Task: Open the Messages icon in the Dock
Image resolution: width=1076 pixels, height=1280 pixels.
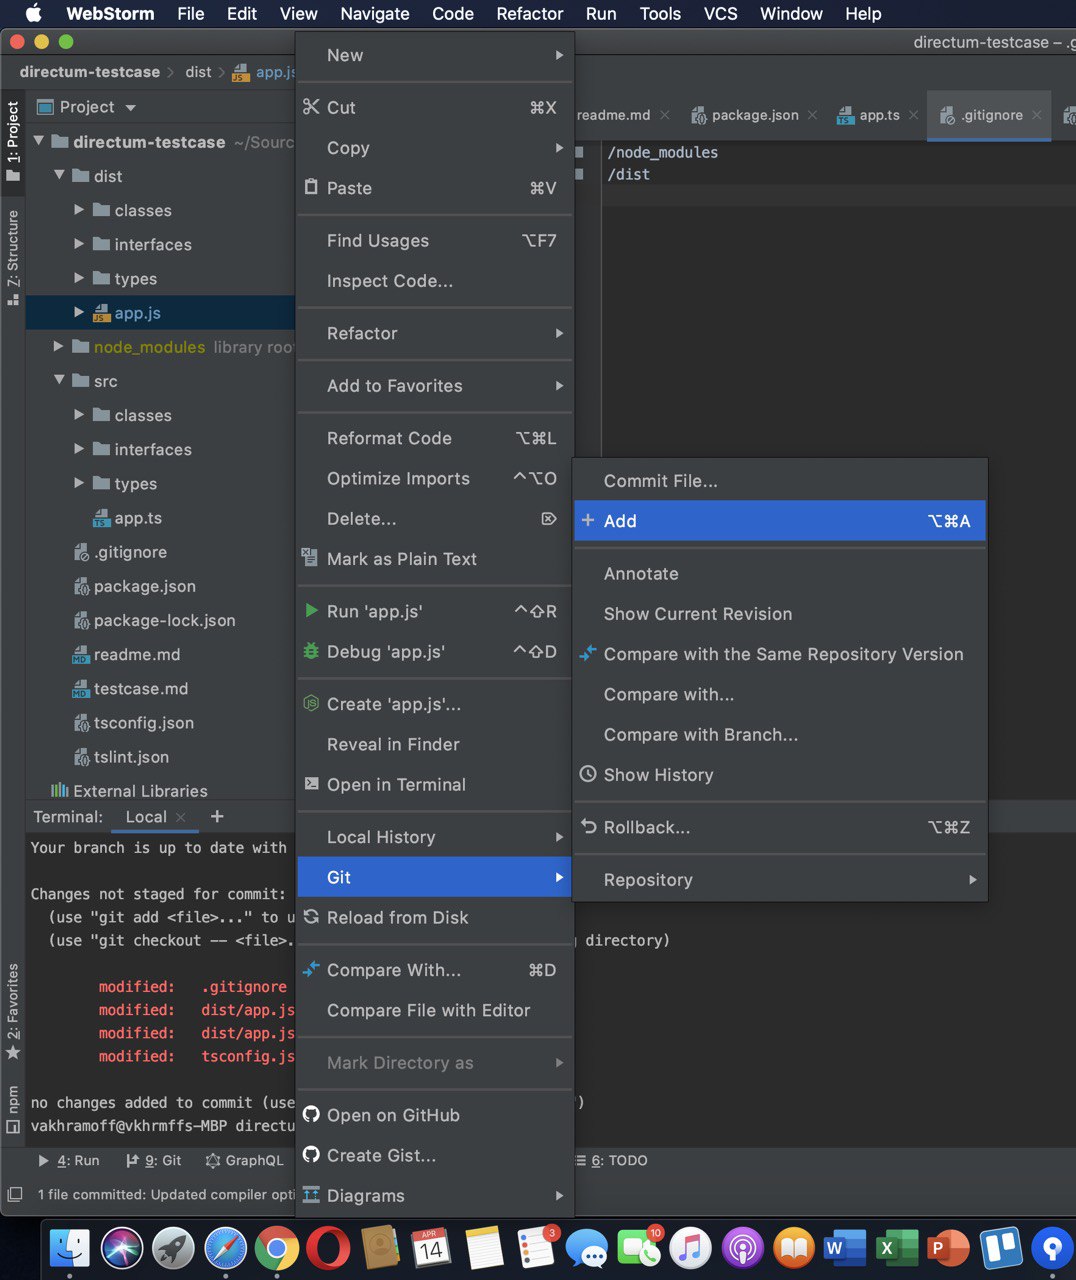Action: pos(586,1248)
